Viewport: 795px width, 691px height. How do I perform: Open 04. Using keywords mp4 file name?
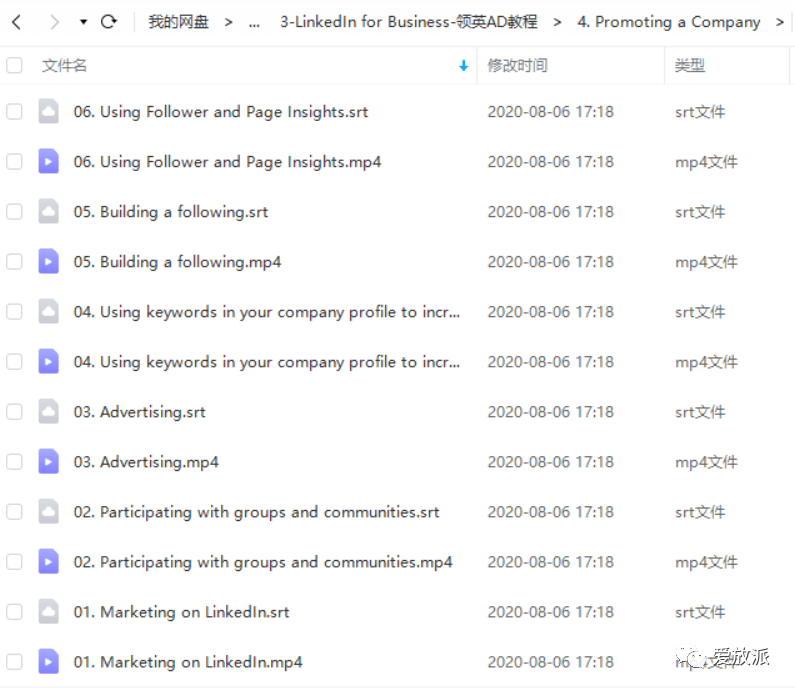pos(267,361)
